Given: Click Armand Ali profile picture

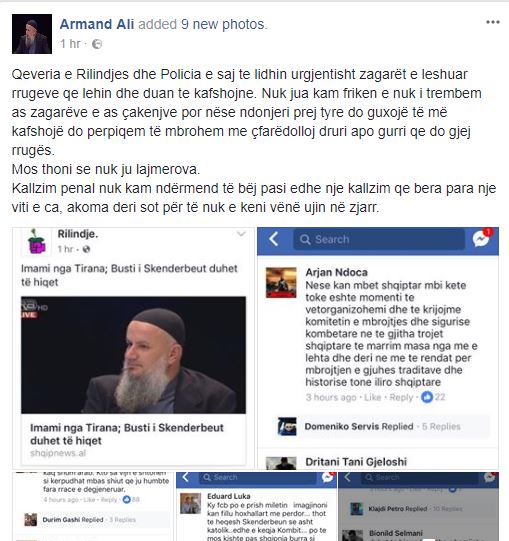Looking at the screenshot, I should (32, 34).
